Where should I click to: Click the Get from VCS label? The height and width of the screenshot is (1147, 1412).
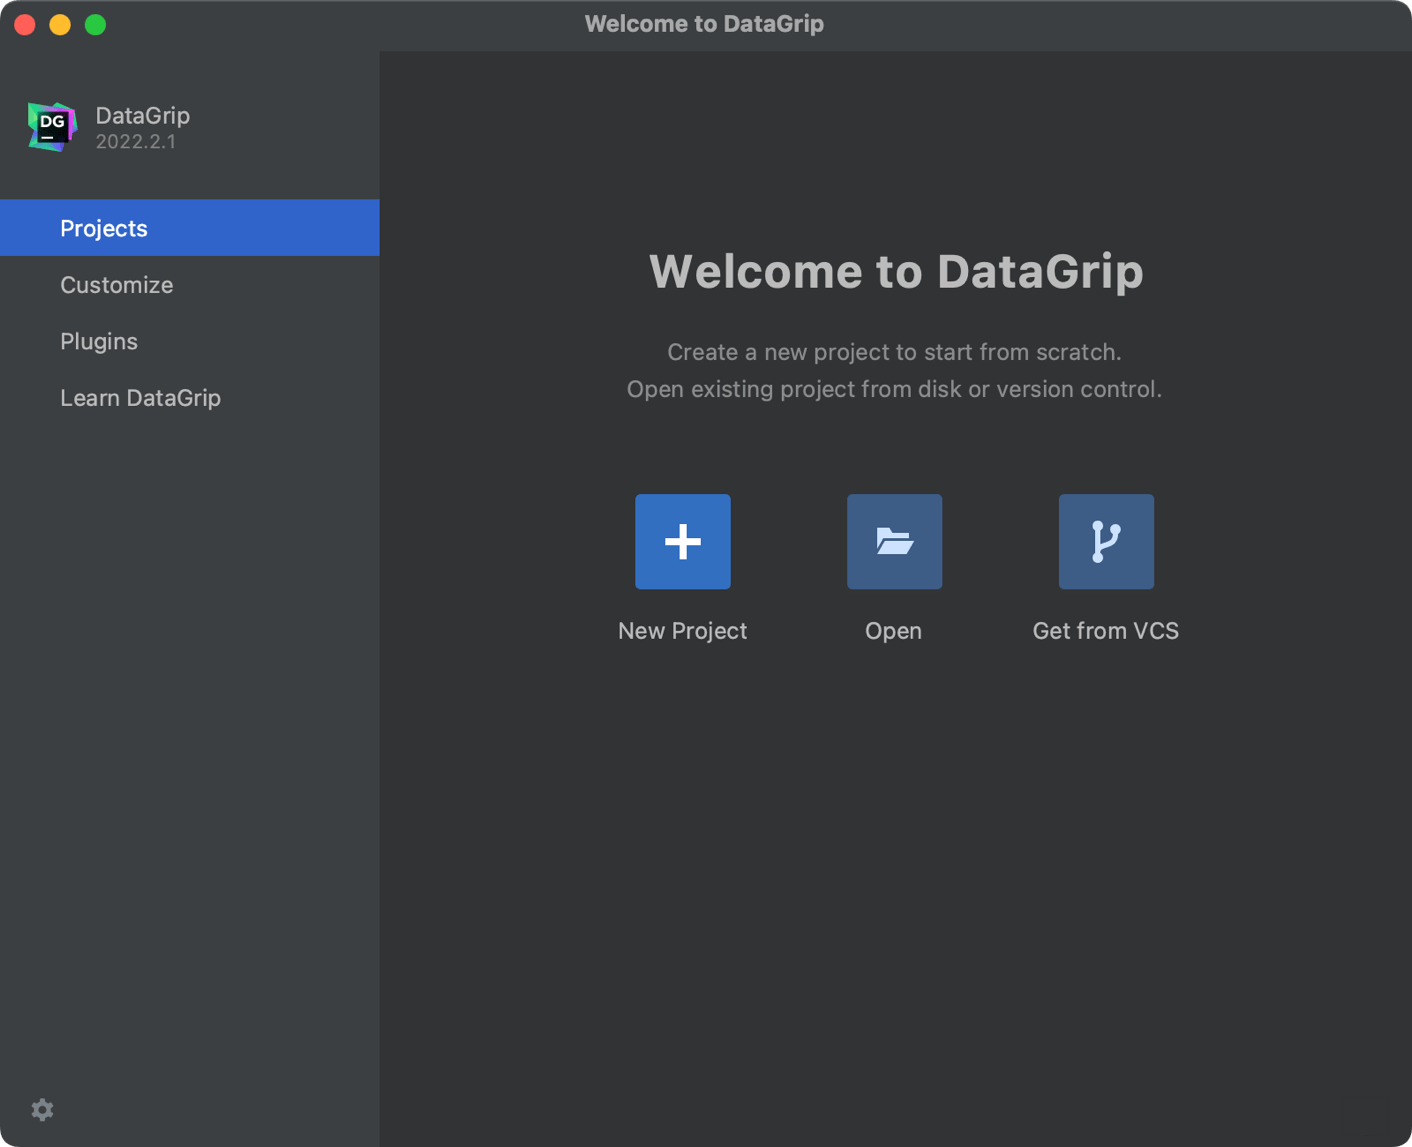1105,630
